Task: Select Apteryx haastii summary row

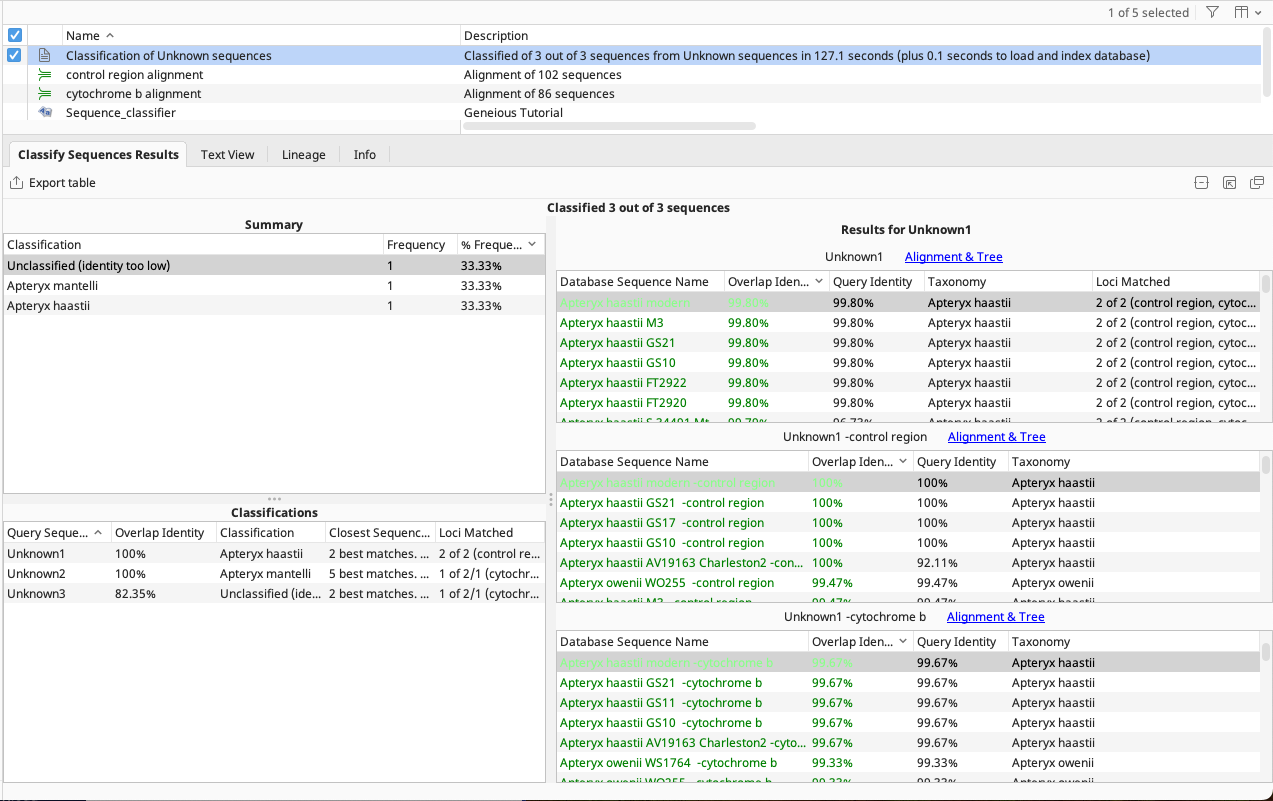Action: coord(274,306)
